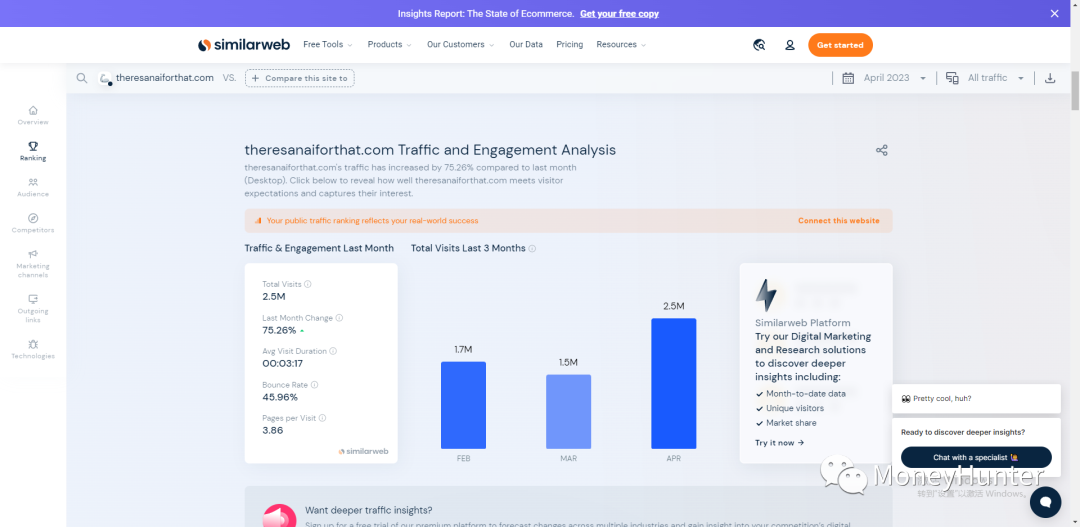Click the download report icon
The image size is (1080, 527).
pyautogui.click(x=1050, y=79)
